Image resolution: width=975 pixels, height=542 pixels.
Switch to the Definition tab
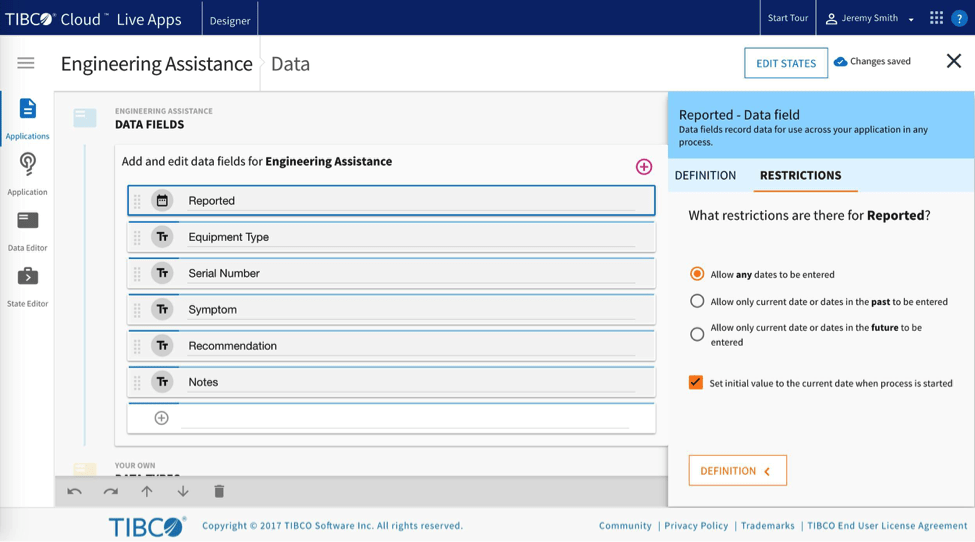[x=705, y=175]
